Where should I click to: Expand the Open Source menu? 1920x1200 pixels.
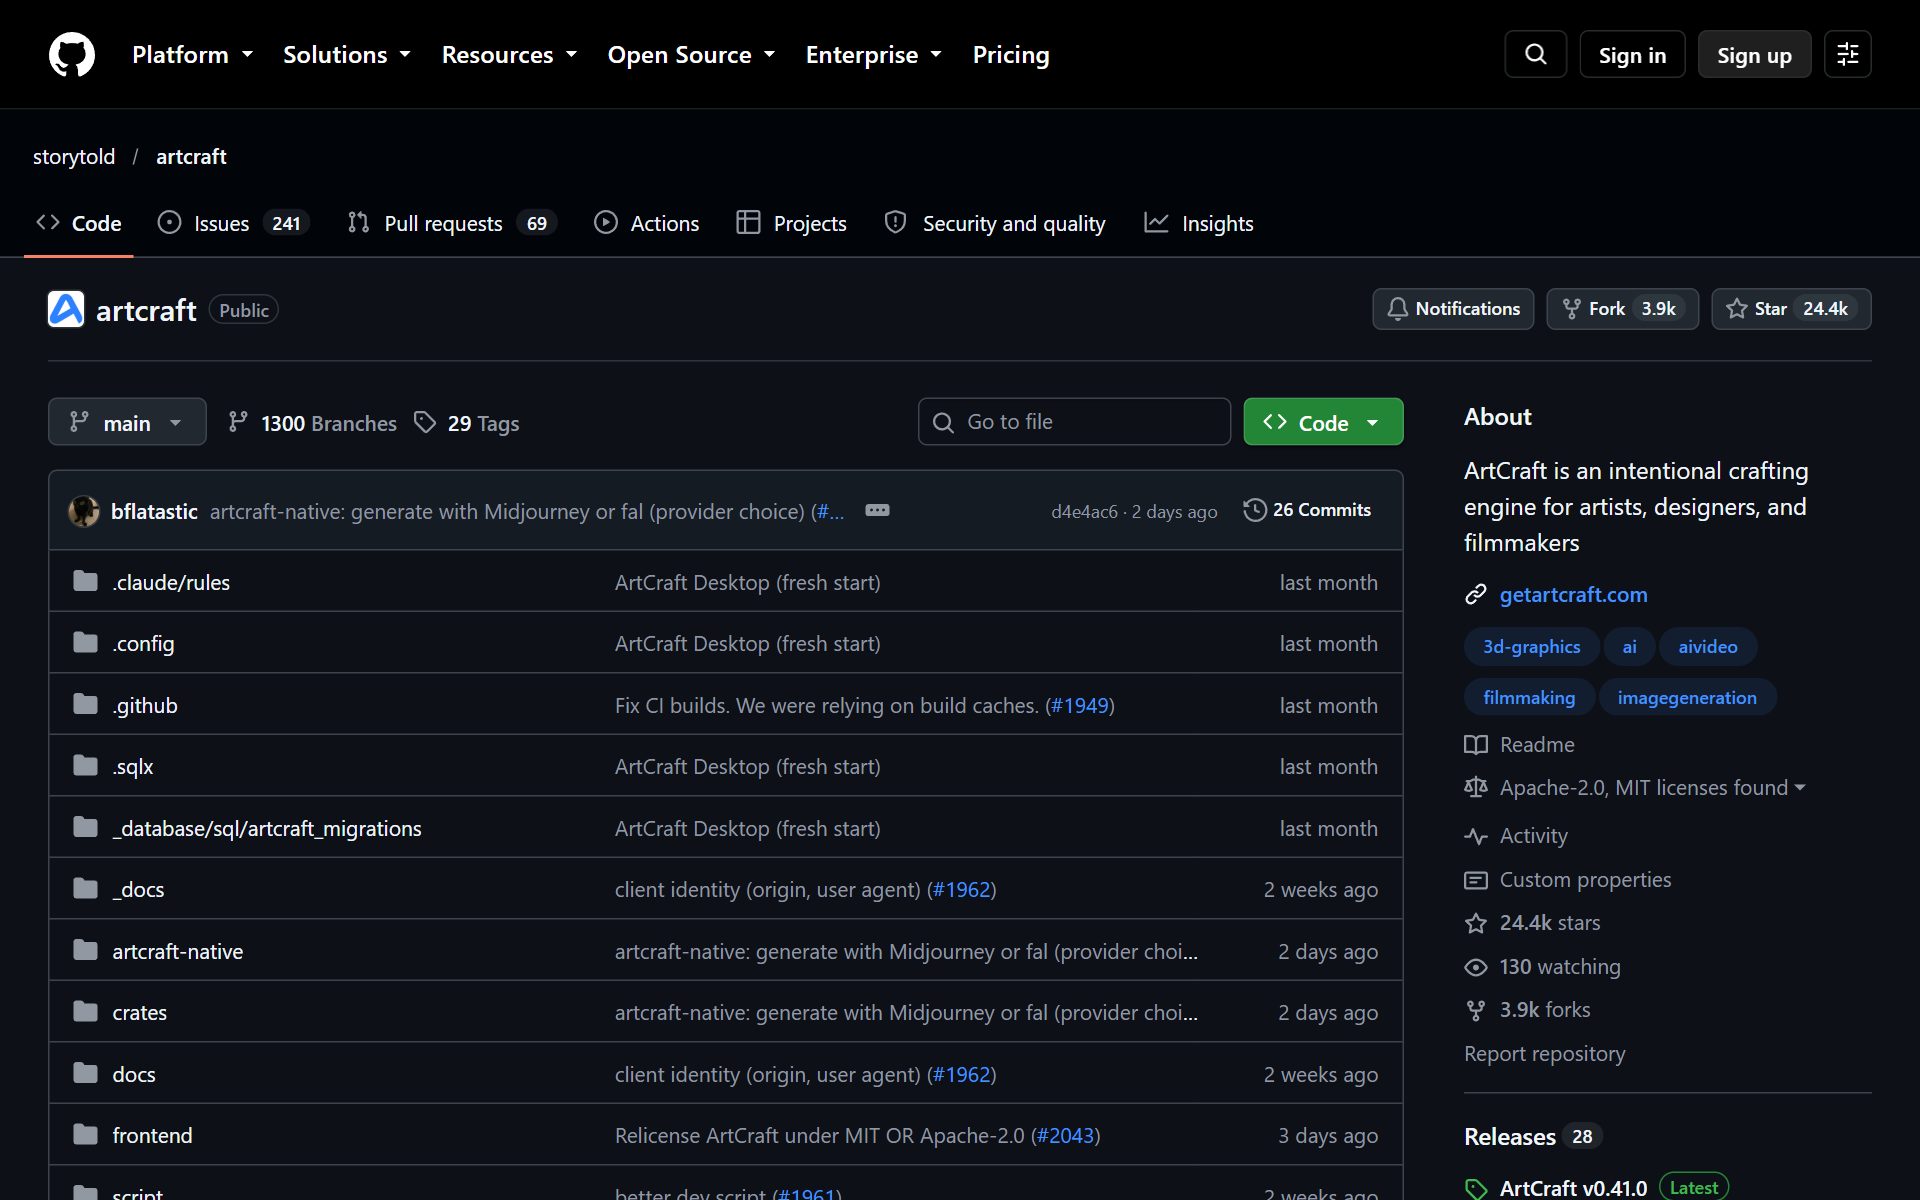pos(691,55)
